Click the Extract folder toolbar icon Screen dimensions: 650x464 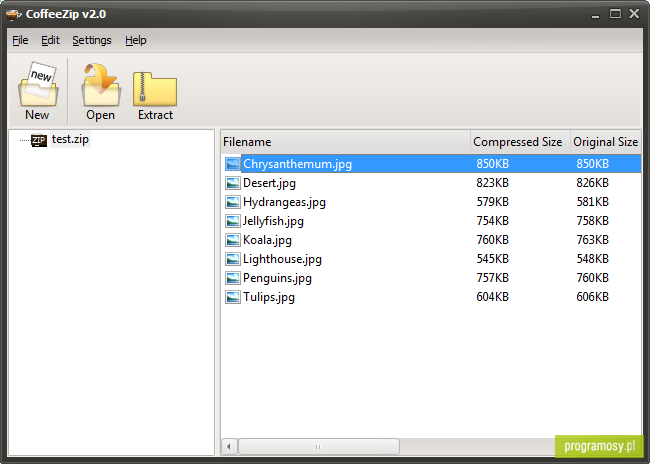pyautogui.click(x=155, y=89)
